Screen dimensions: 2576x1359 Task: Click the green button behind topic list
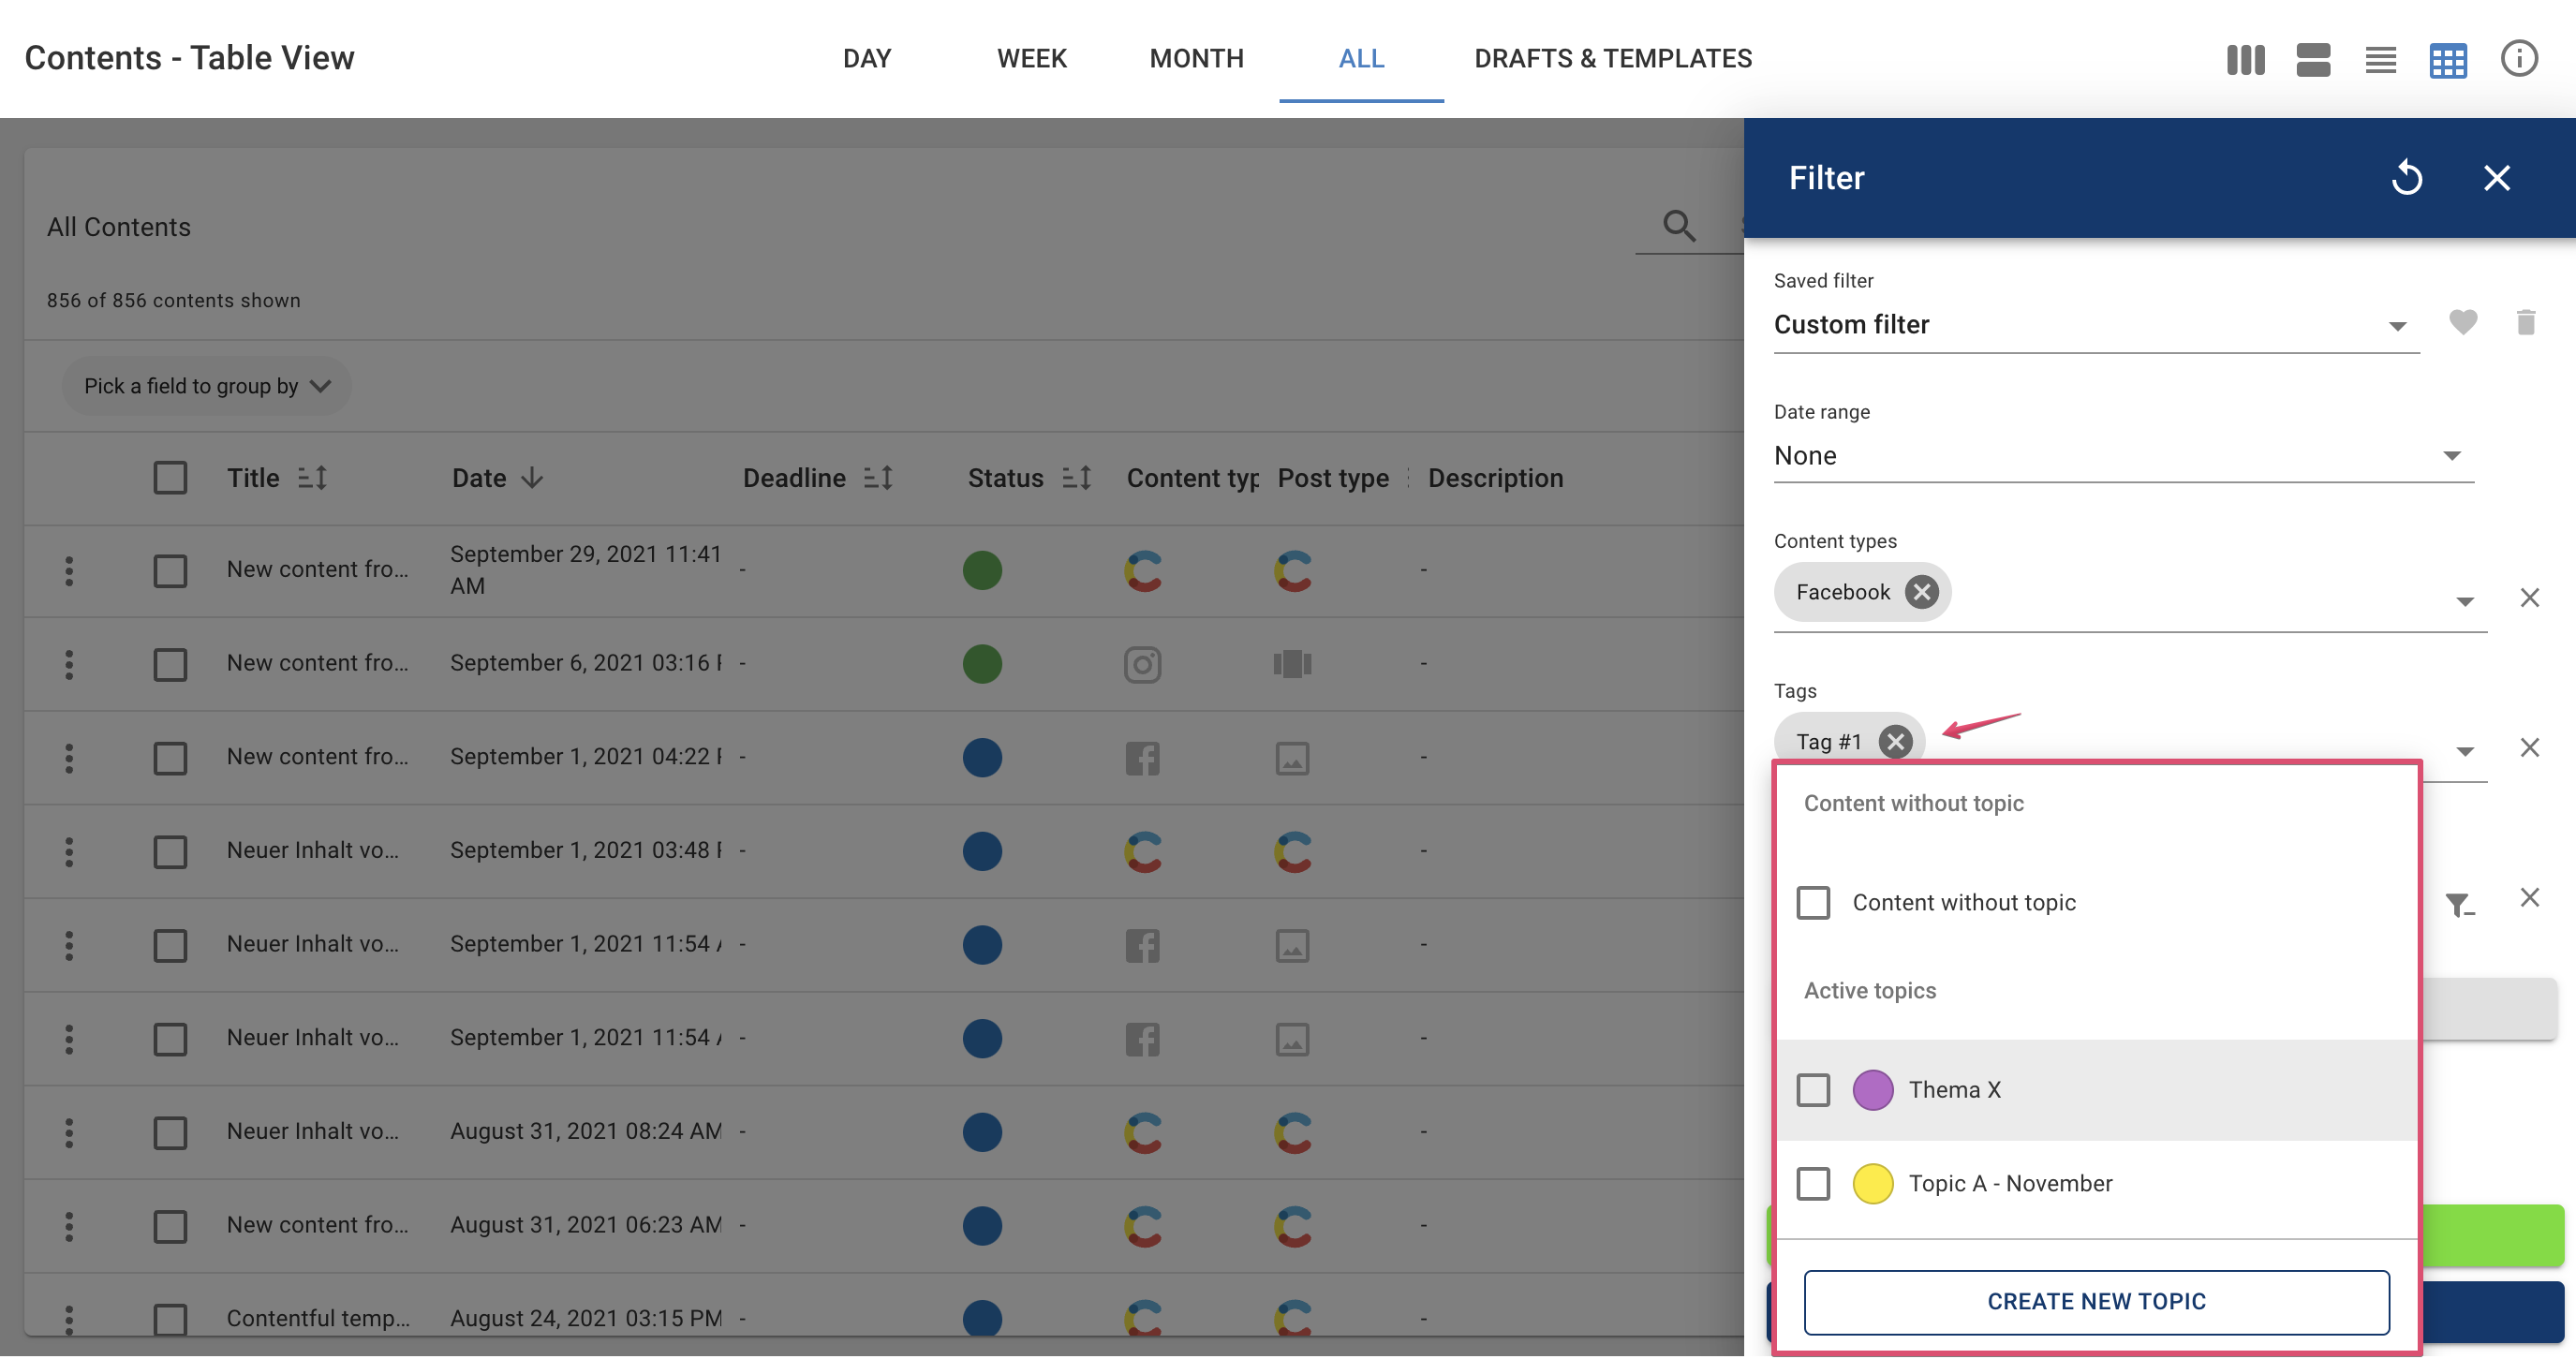2493,1236
